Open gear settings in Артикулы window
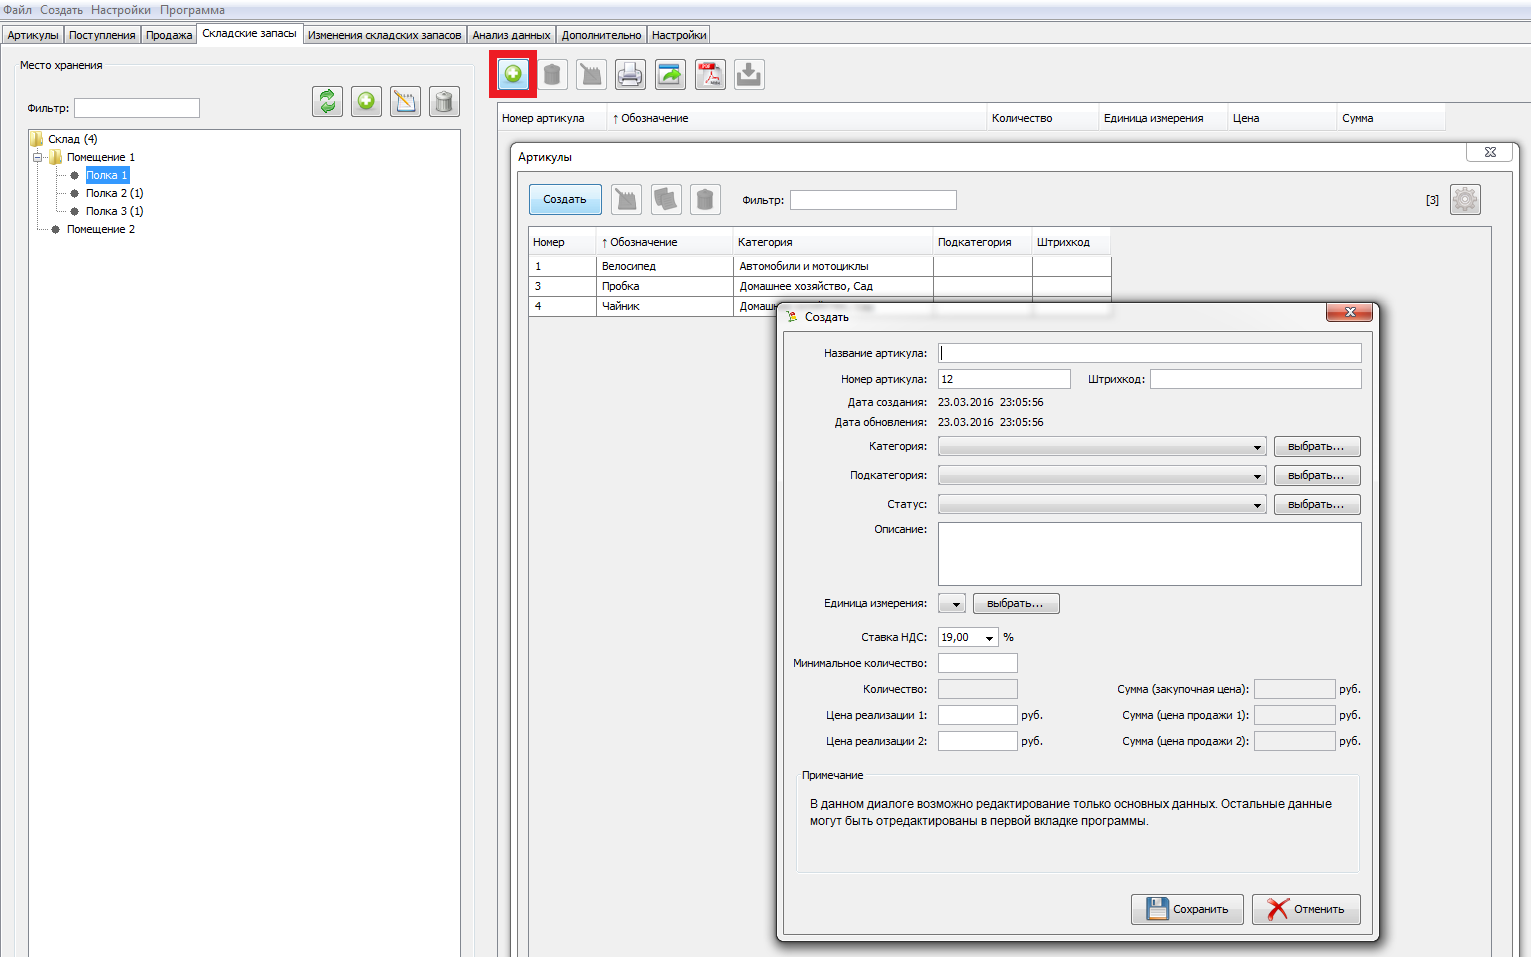 click(1465, 199)
